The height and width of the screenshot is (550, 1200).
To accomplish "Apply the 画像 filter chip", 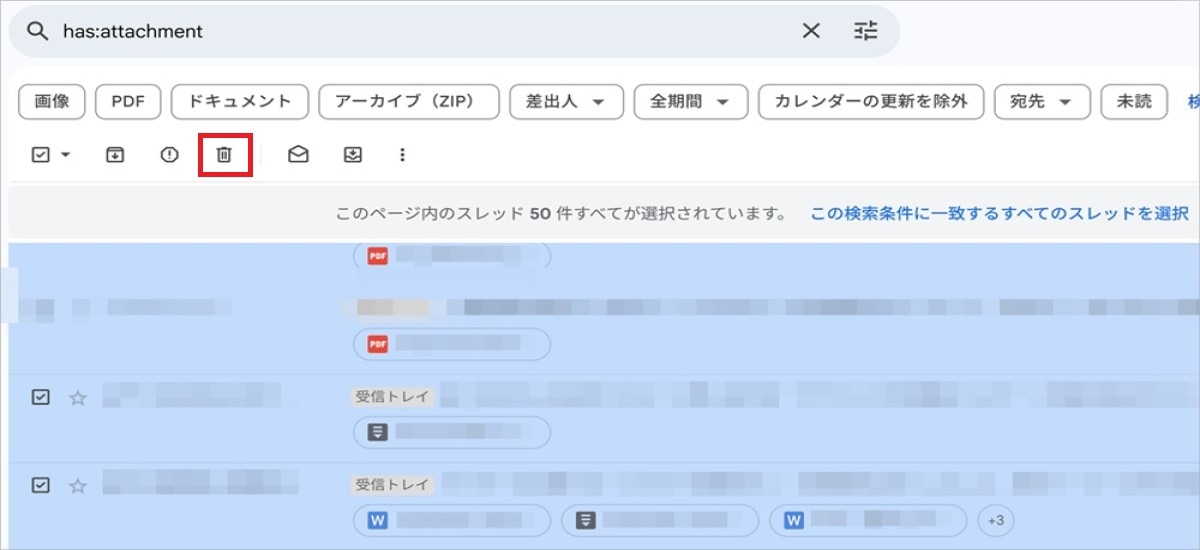I will (52, 101).
